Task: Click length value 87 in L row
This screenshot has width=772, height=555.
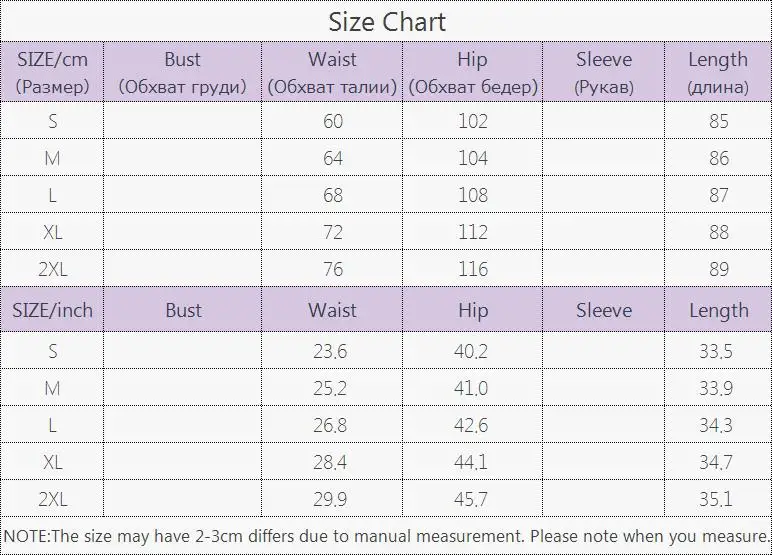Action: pyautogui.click(x=719, y=195)
